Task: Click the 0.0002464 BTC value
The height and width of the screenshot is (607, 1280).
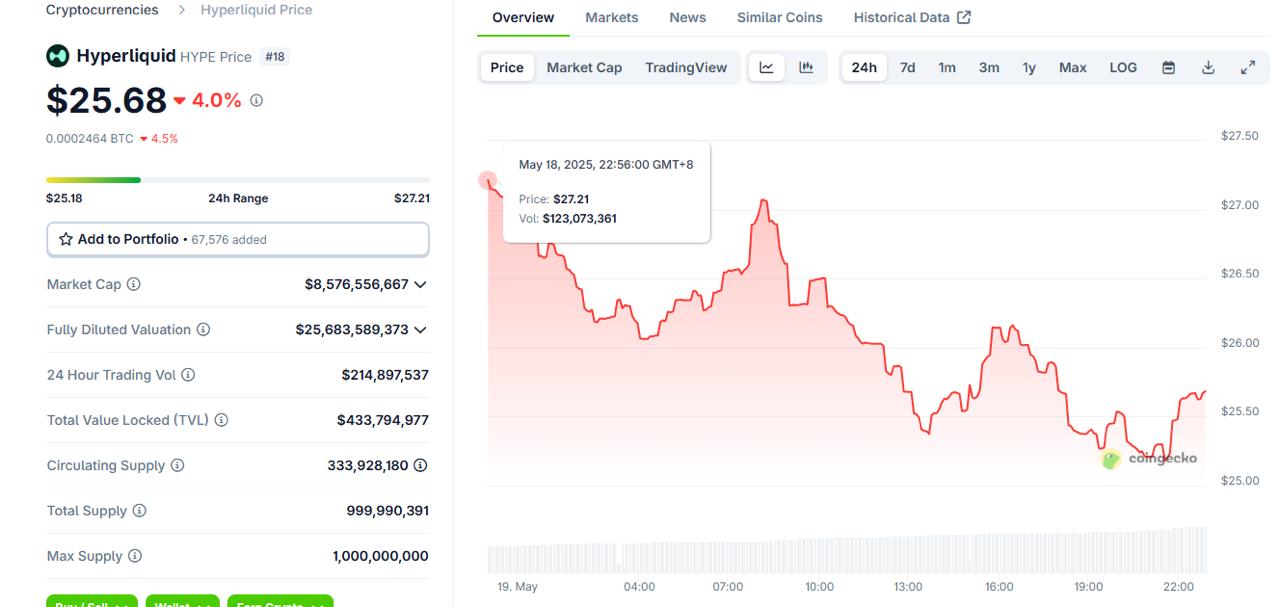Action: click(x=90, y=139)
